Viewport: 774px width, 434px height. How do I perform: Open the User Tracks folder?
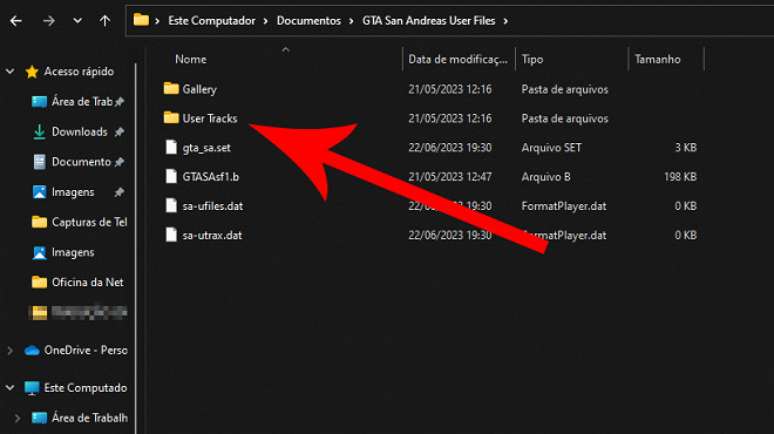[x=209, y=118]
